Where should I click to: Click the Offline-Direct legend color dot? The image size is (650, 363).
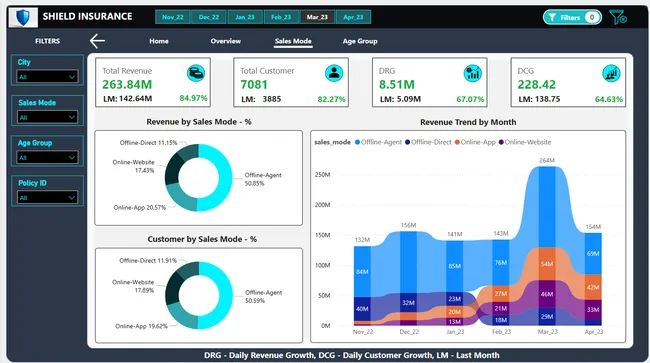tap(407, 142)
